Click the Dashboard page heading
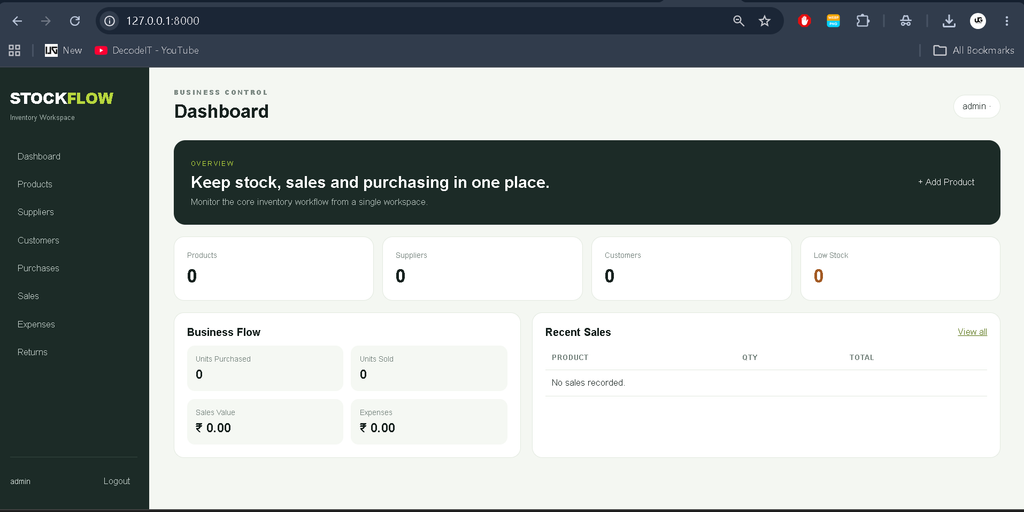1024x512 pixels. click(x=221, y=112)
